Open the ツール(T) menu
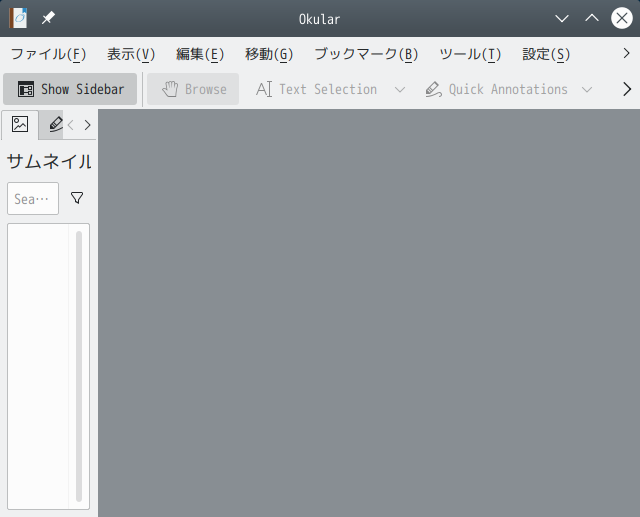640x517 pixels. (470, 54)
